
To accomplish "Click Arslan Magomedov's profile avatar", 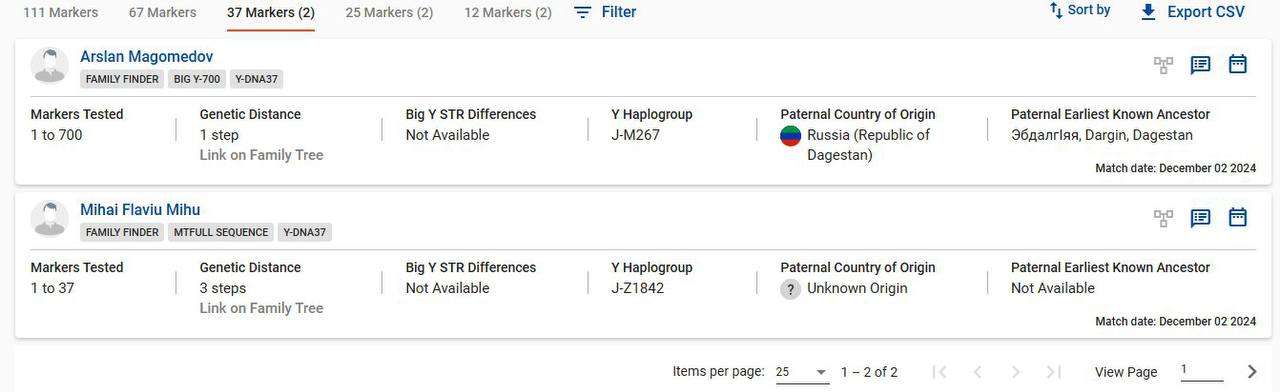I will 50,66.
